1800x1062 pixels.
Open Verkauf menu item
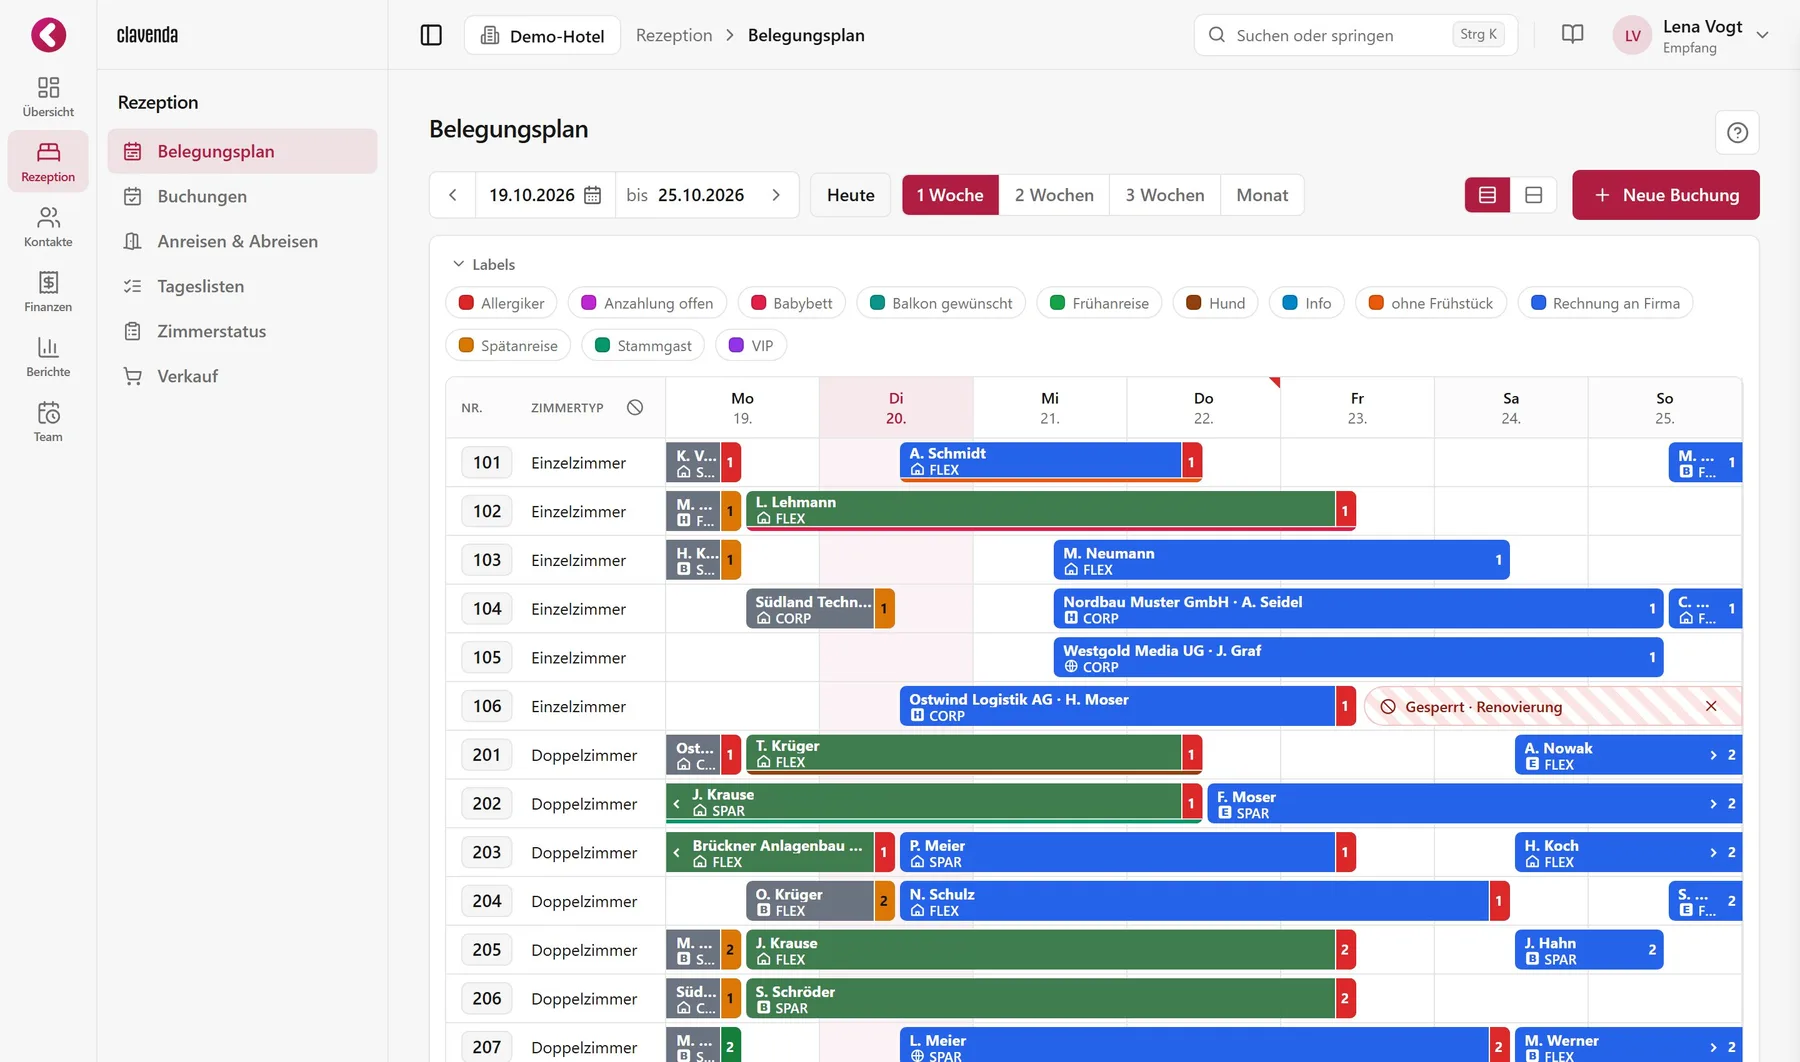pos(242,376)
